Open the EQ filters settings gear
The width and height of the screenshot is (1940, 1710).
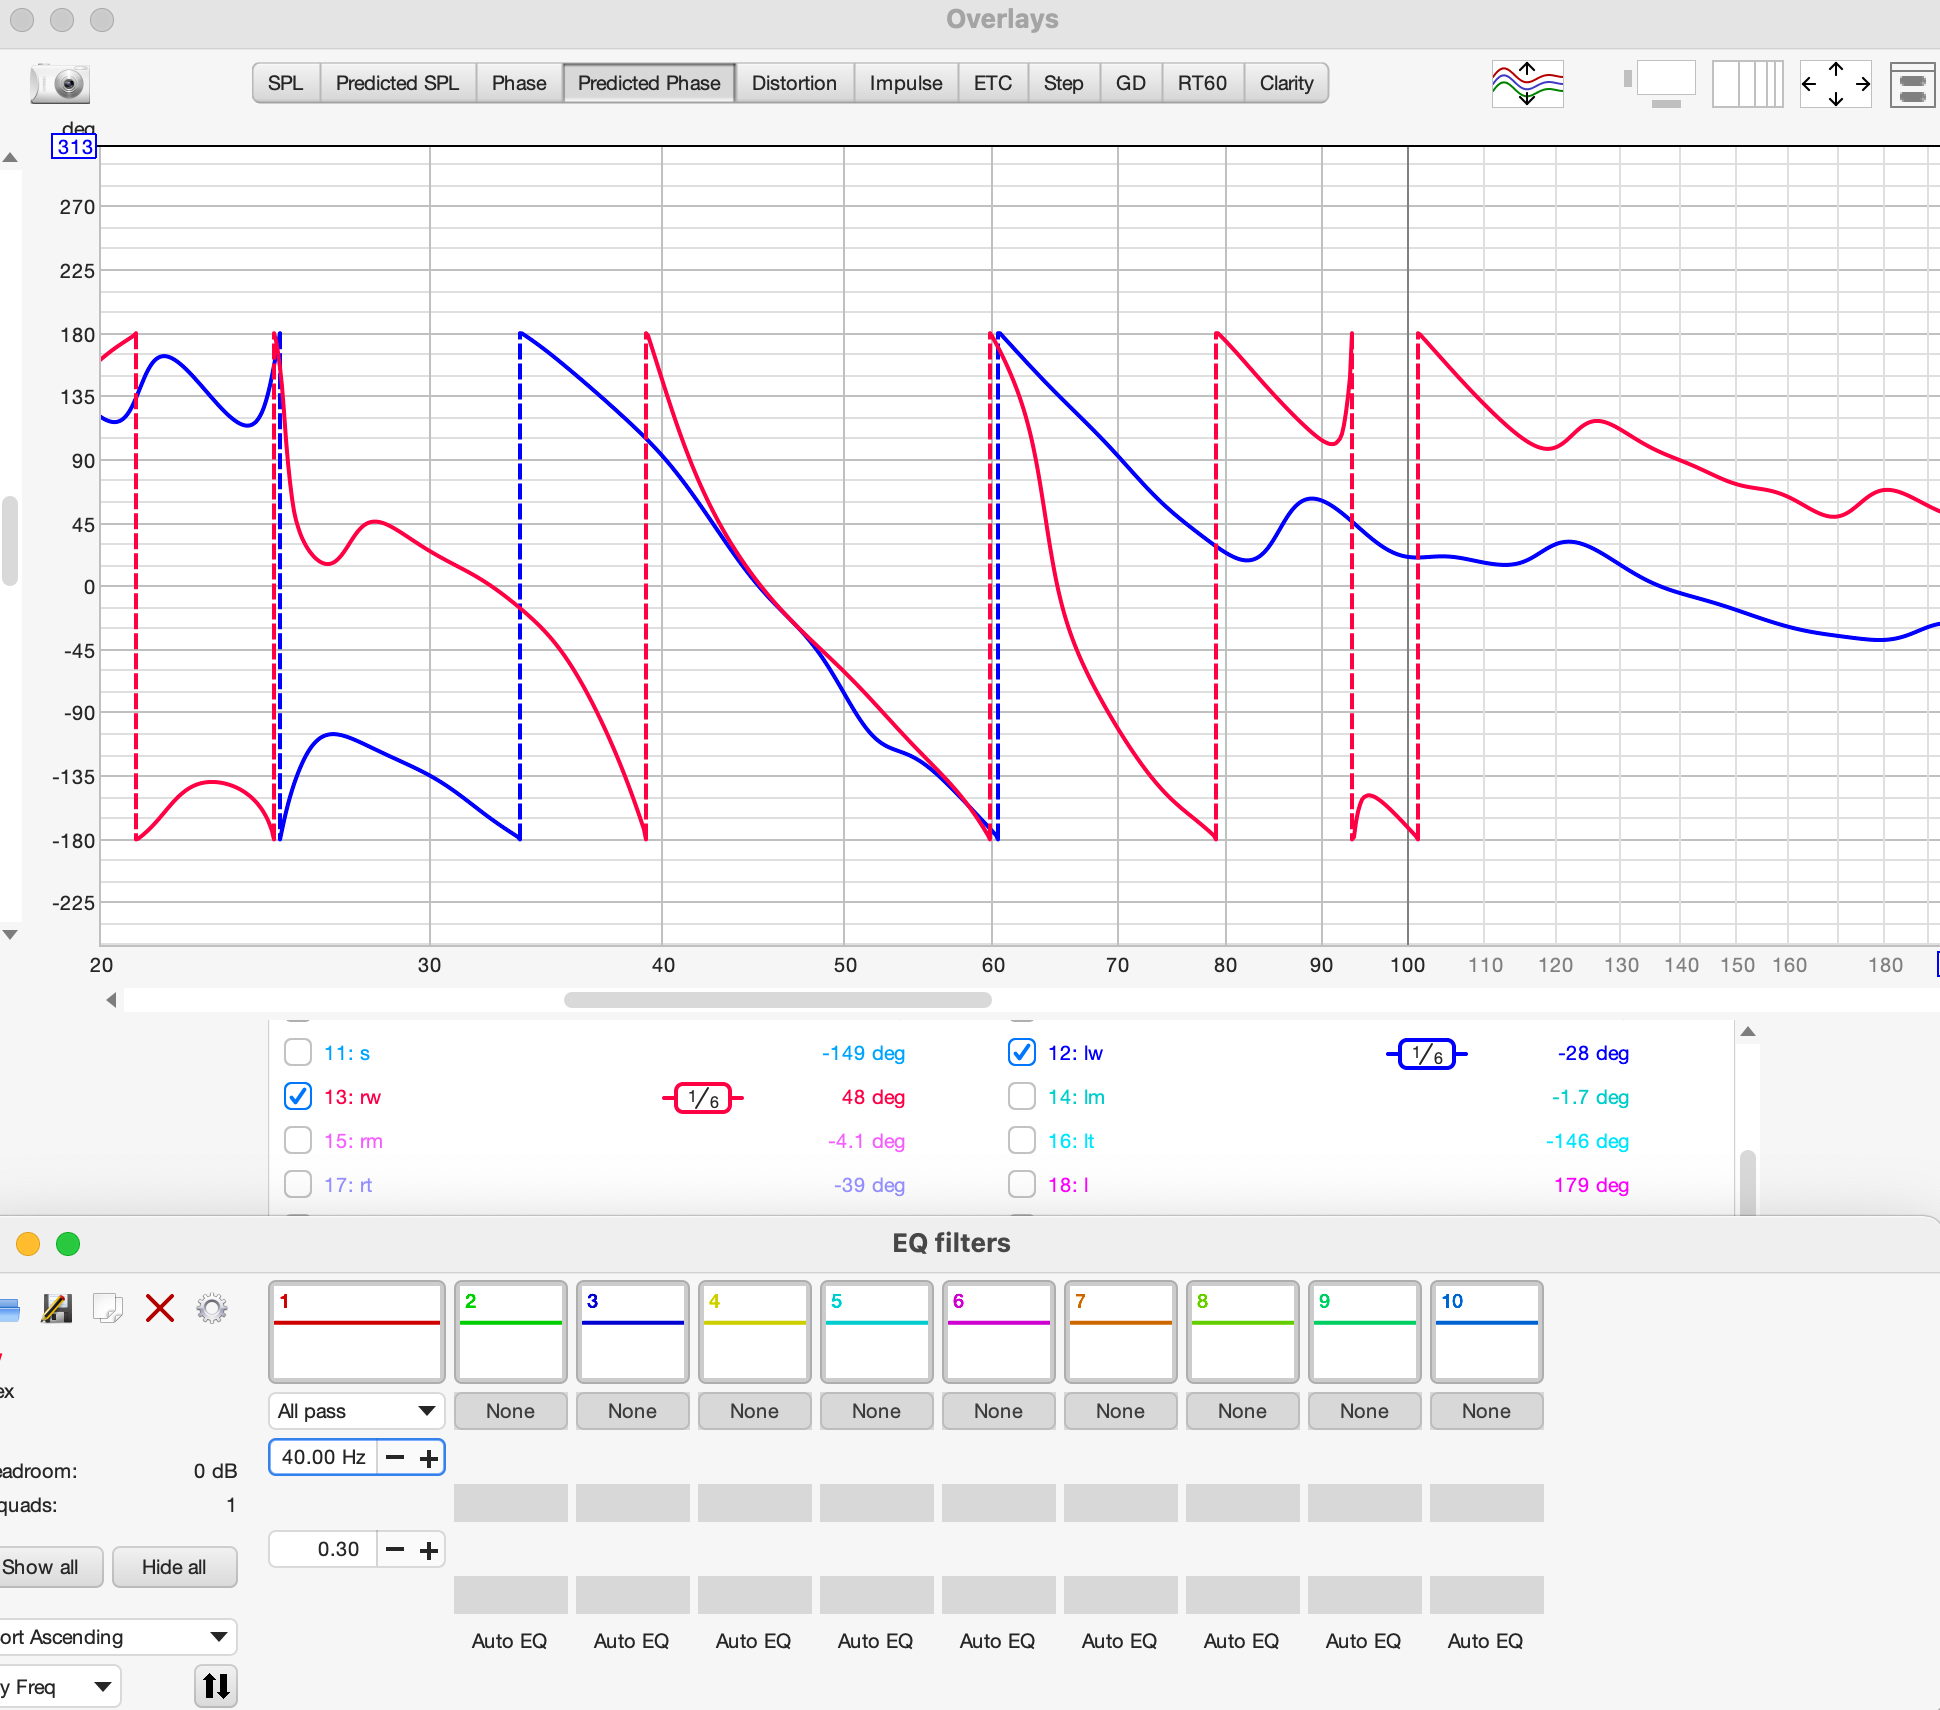(x=211, y=1308)
